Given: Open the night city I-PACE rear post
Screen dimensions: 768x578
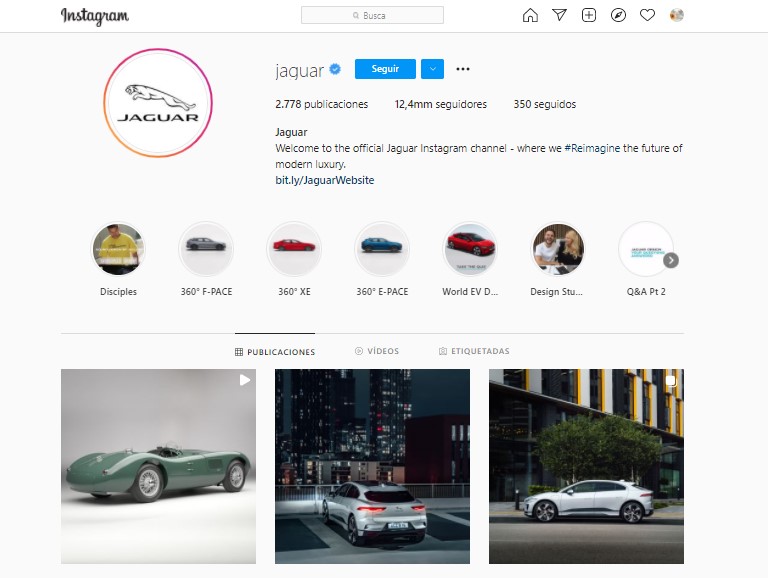Looking at the screenshot, I should coord(372,466).
